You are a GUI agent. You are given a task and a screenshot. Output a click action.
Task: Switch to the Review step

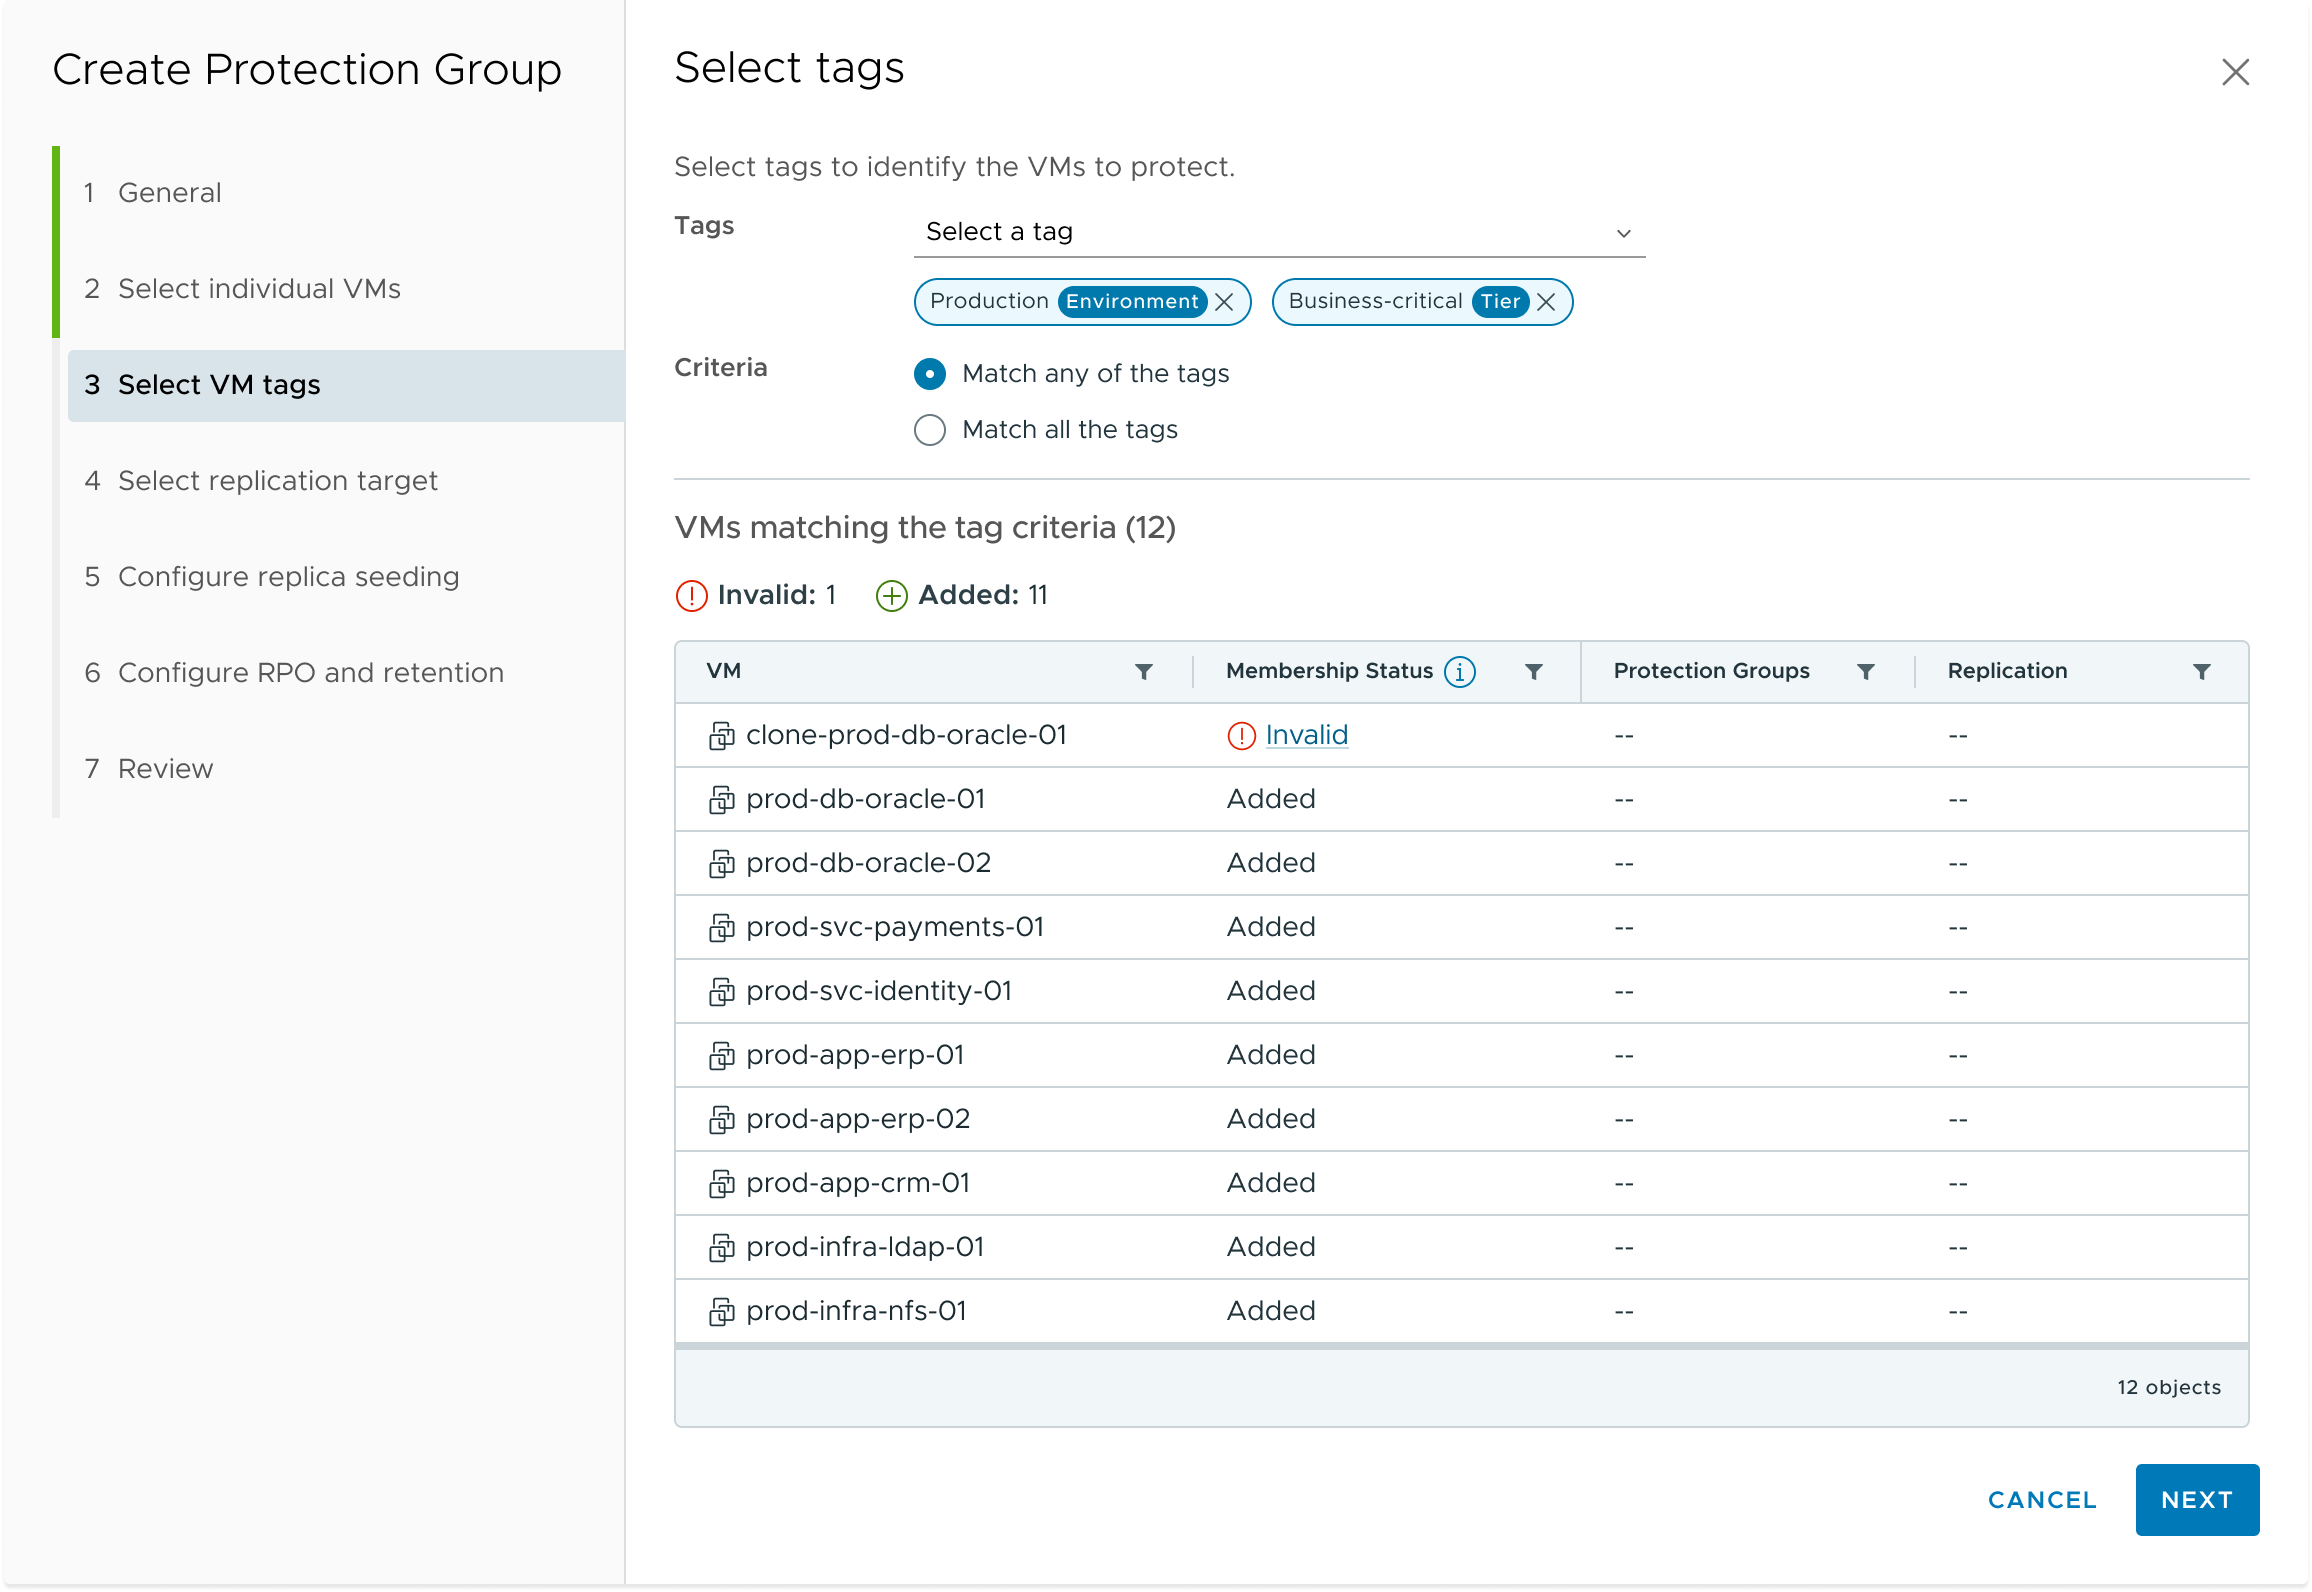pyautogui.click(x=165, y=768)
